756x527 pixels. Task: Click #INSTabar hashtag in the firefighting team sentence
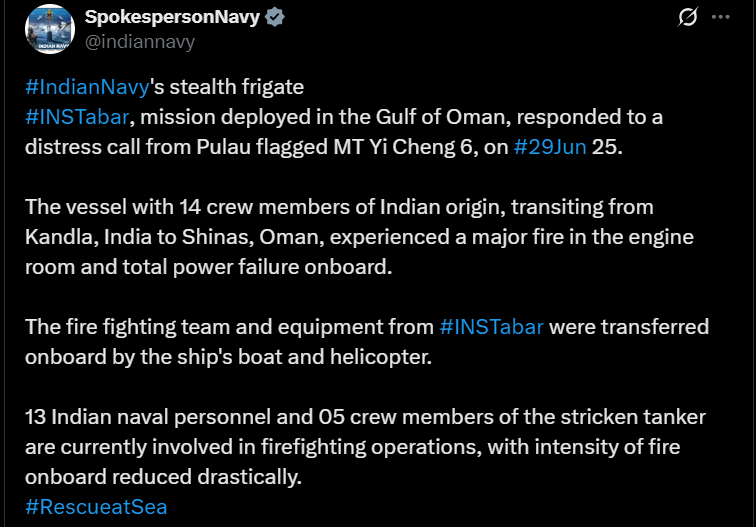click(491, 326)
